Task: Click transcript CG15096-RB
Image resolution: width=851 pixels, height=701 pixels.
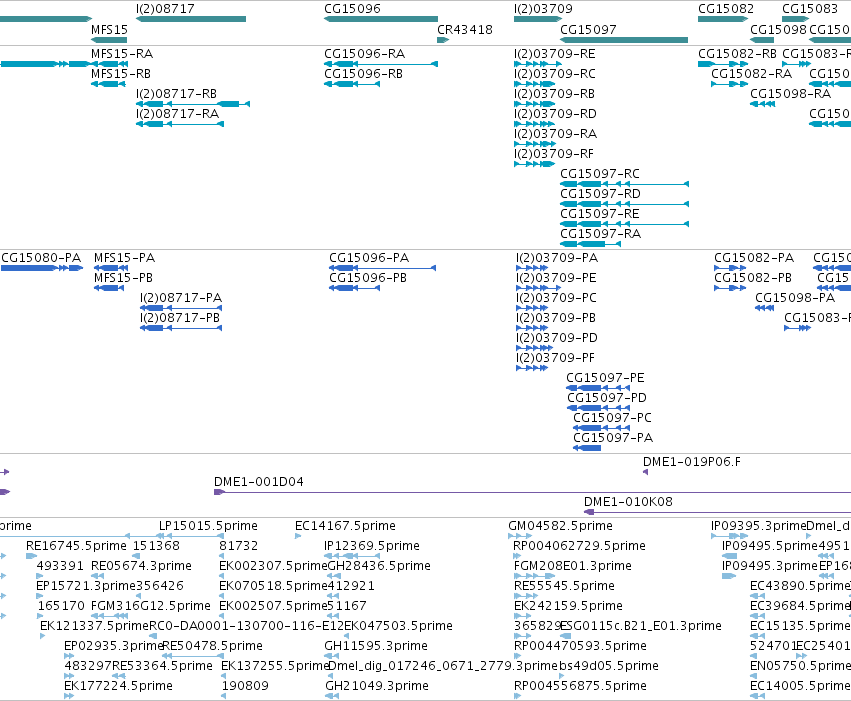Action: pos(352,84)
